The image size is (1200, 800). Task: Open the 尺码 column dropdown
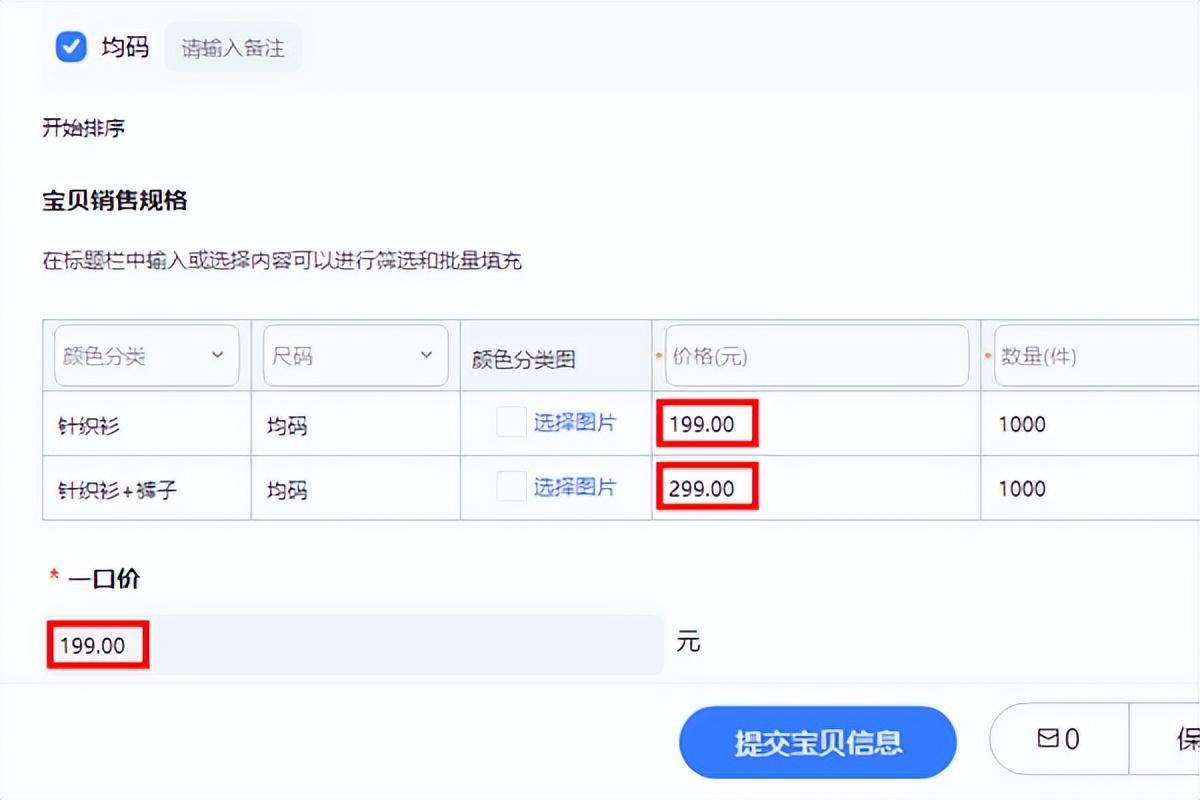click(x=355, y=355)
